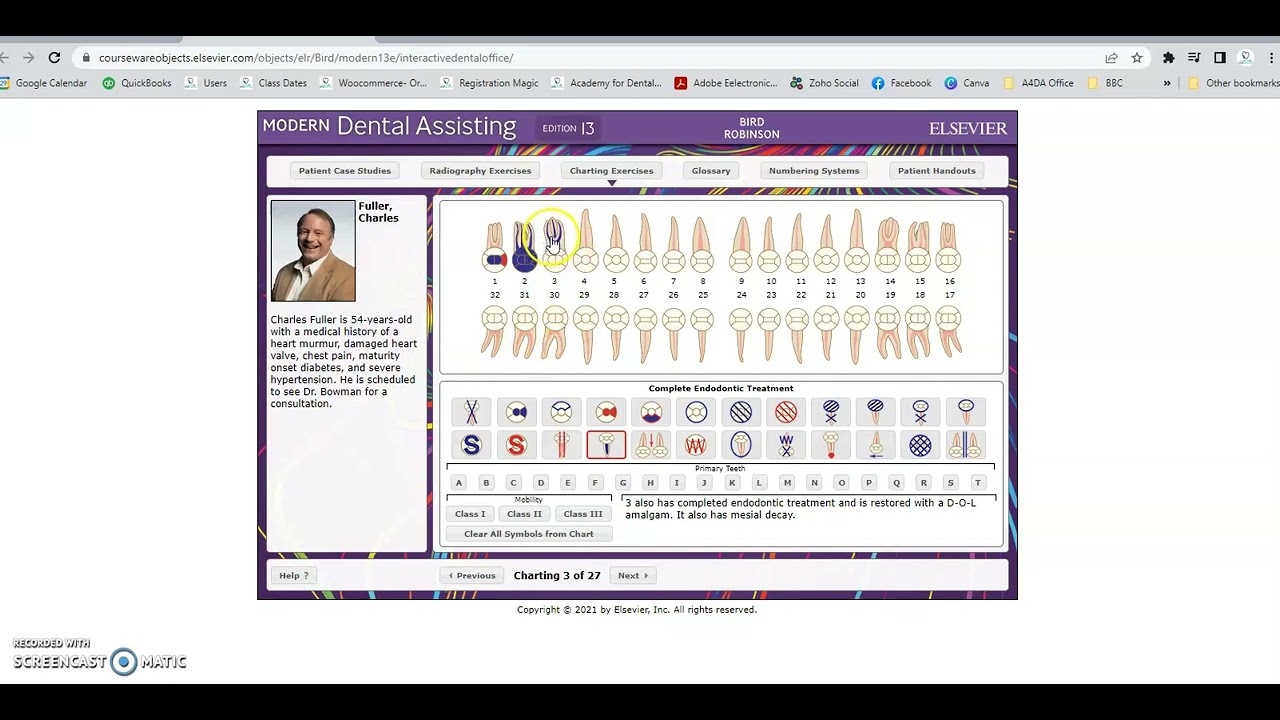Select the red diagonal-hatched crown symbol
The height and width of the screenshot is (720, 1280).
[x=786, y=412]
